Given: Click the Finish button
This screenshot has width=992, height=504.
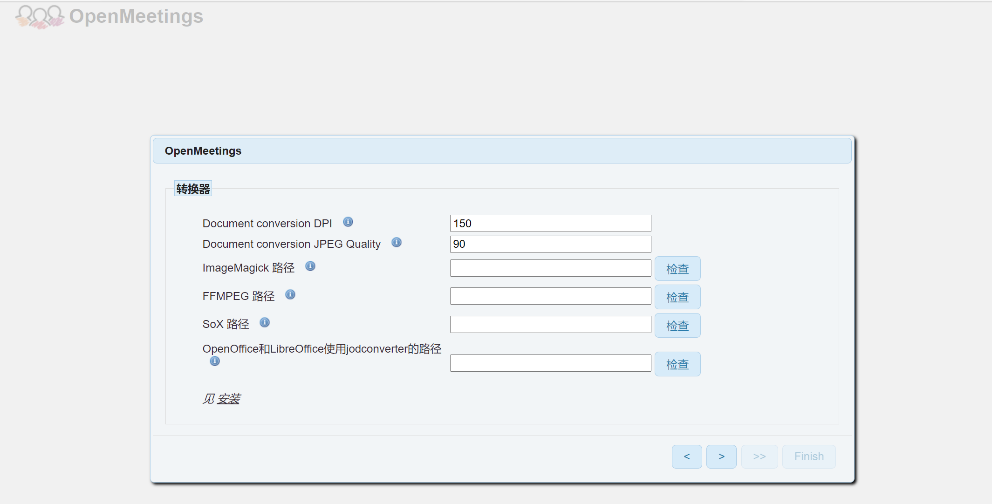Looking at the screenshot, I should 809,457.
